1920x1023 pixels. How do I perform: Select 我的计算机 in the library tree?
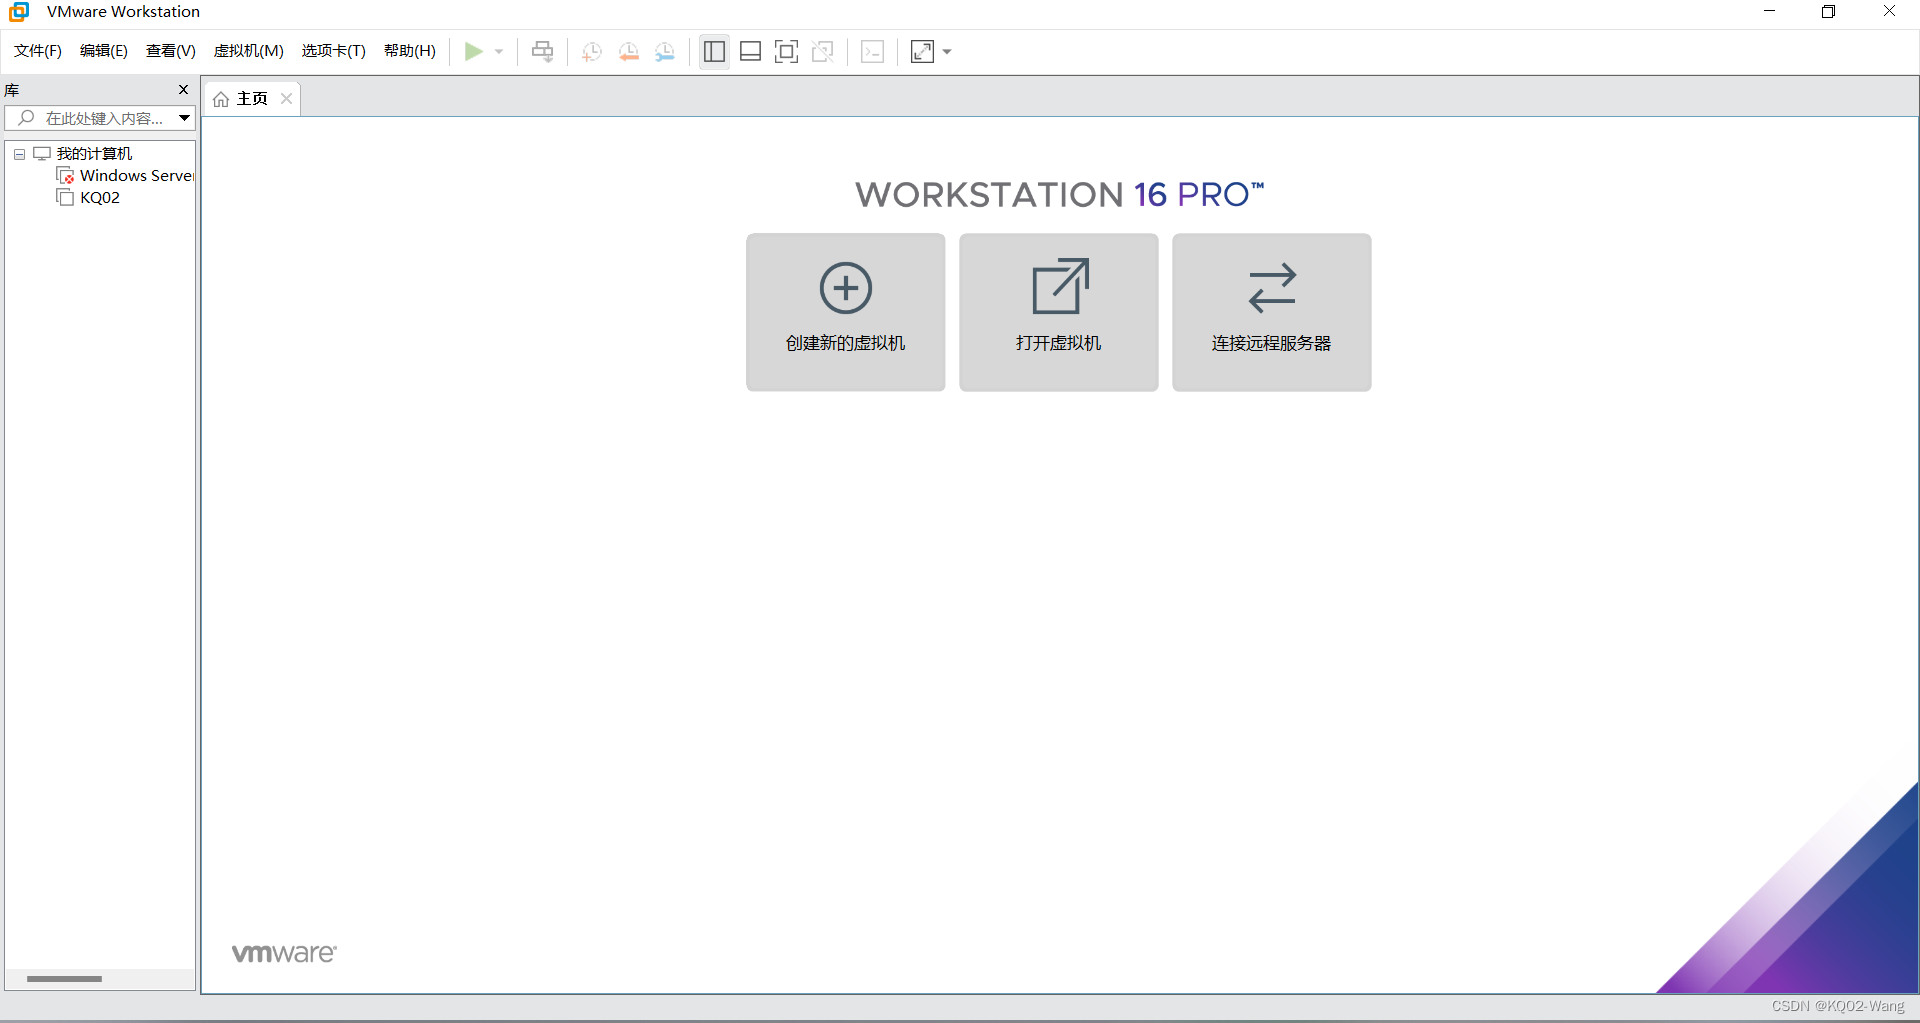[x=94, y=154]
